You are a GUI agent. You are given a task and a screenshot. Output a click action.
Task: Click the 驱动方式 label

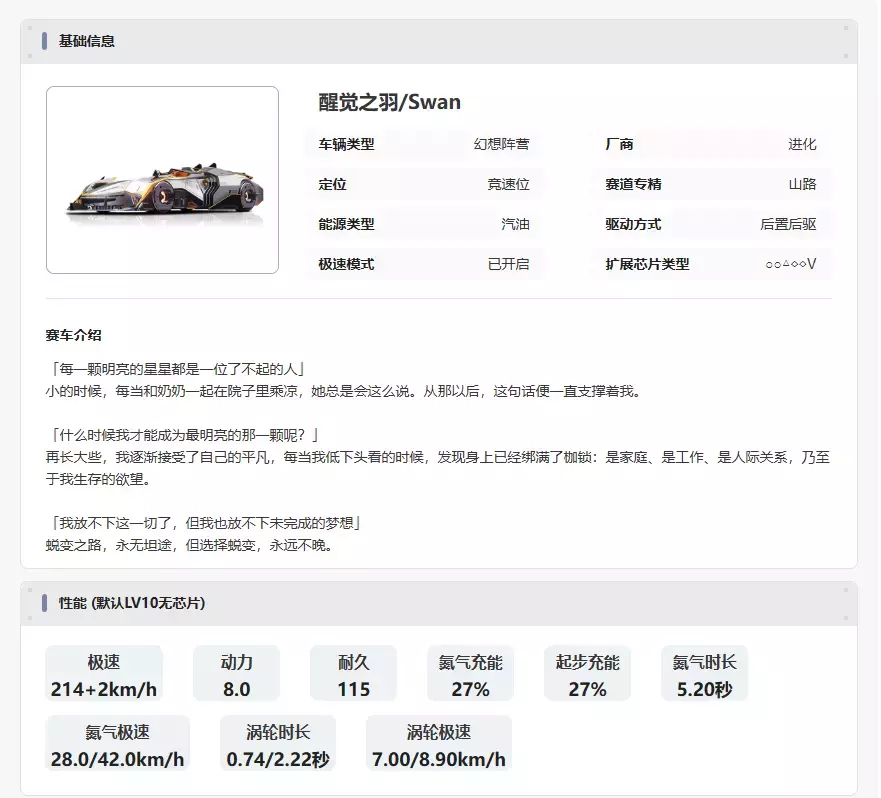click(633, 224)
